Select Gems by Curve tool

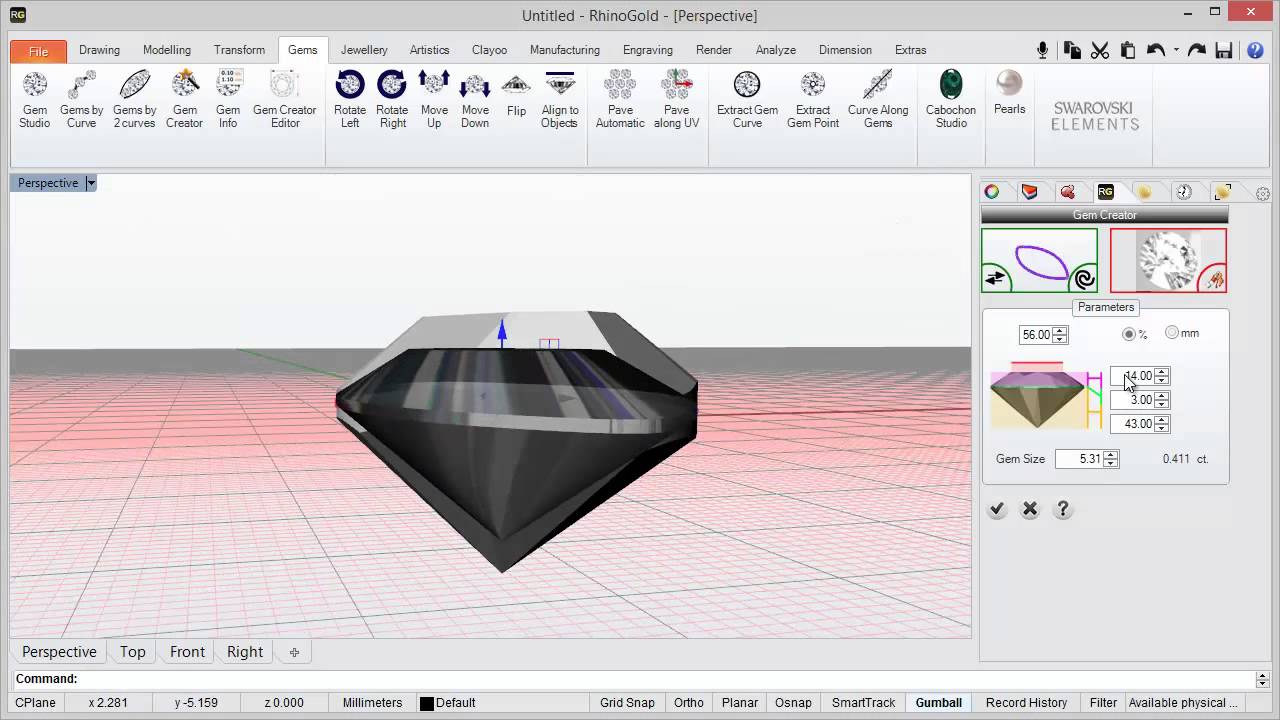pyautogui.click(x=82, y=100)
